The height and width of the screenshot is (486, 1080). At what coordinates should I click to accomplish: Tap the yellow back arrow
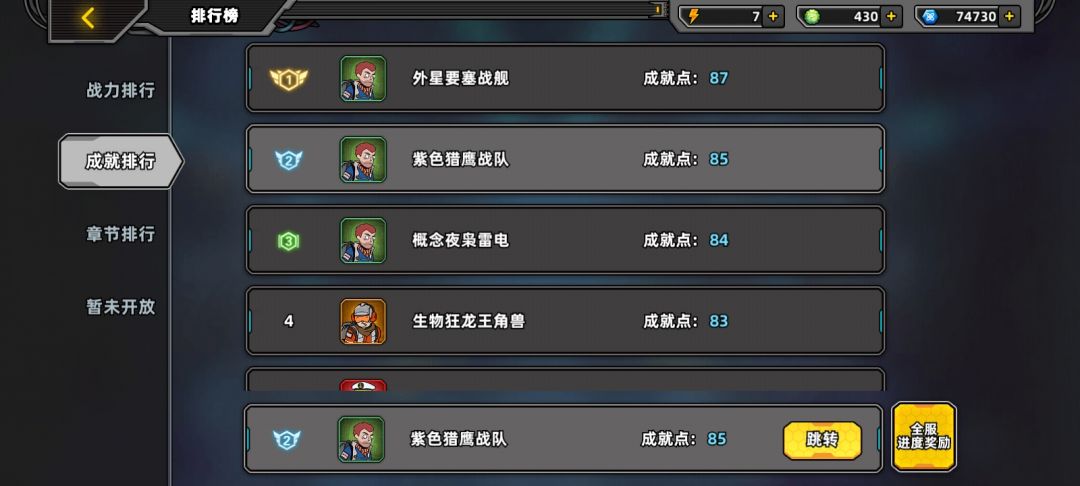tap(87, 17)
